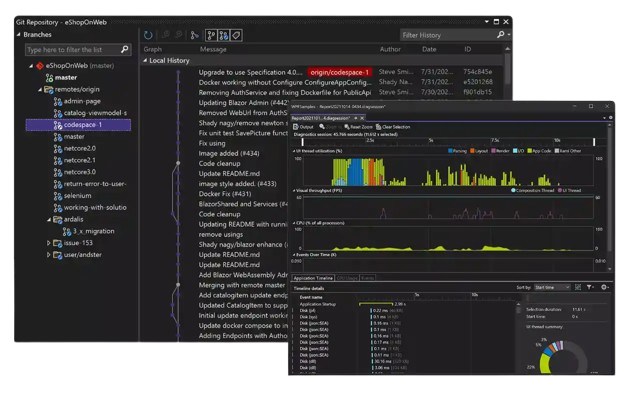The width and height of the screenshot is (631, 395).
Task: Select the netcore3.0 branch
Action: (75, 172)
